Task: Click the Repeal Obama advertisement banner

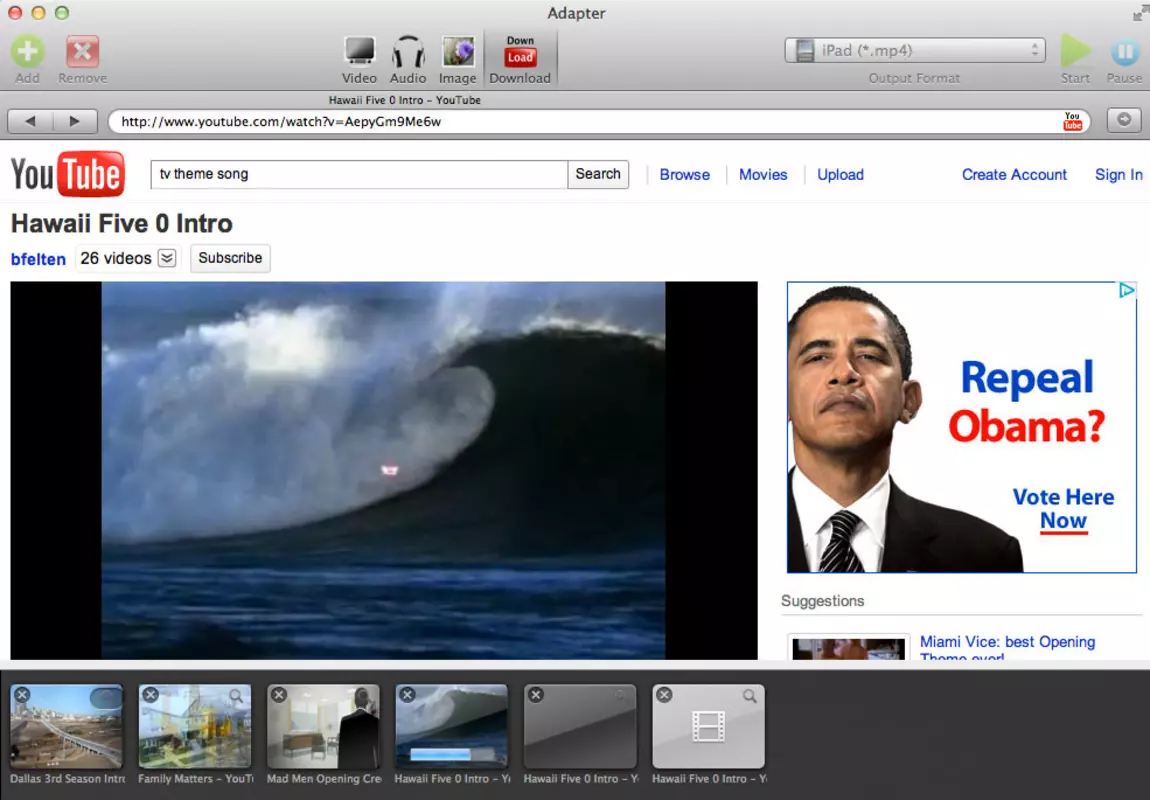Action: (962, 427)
